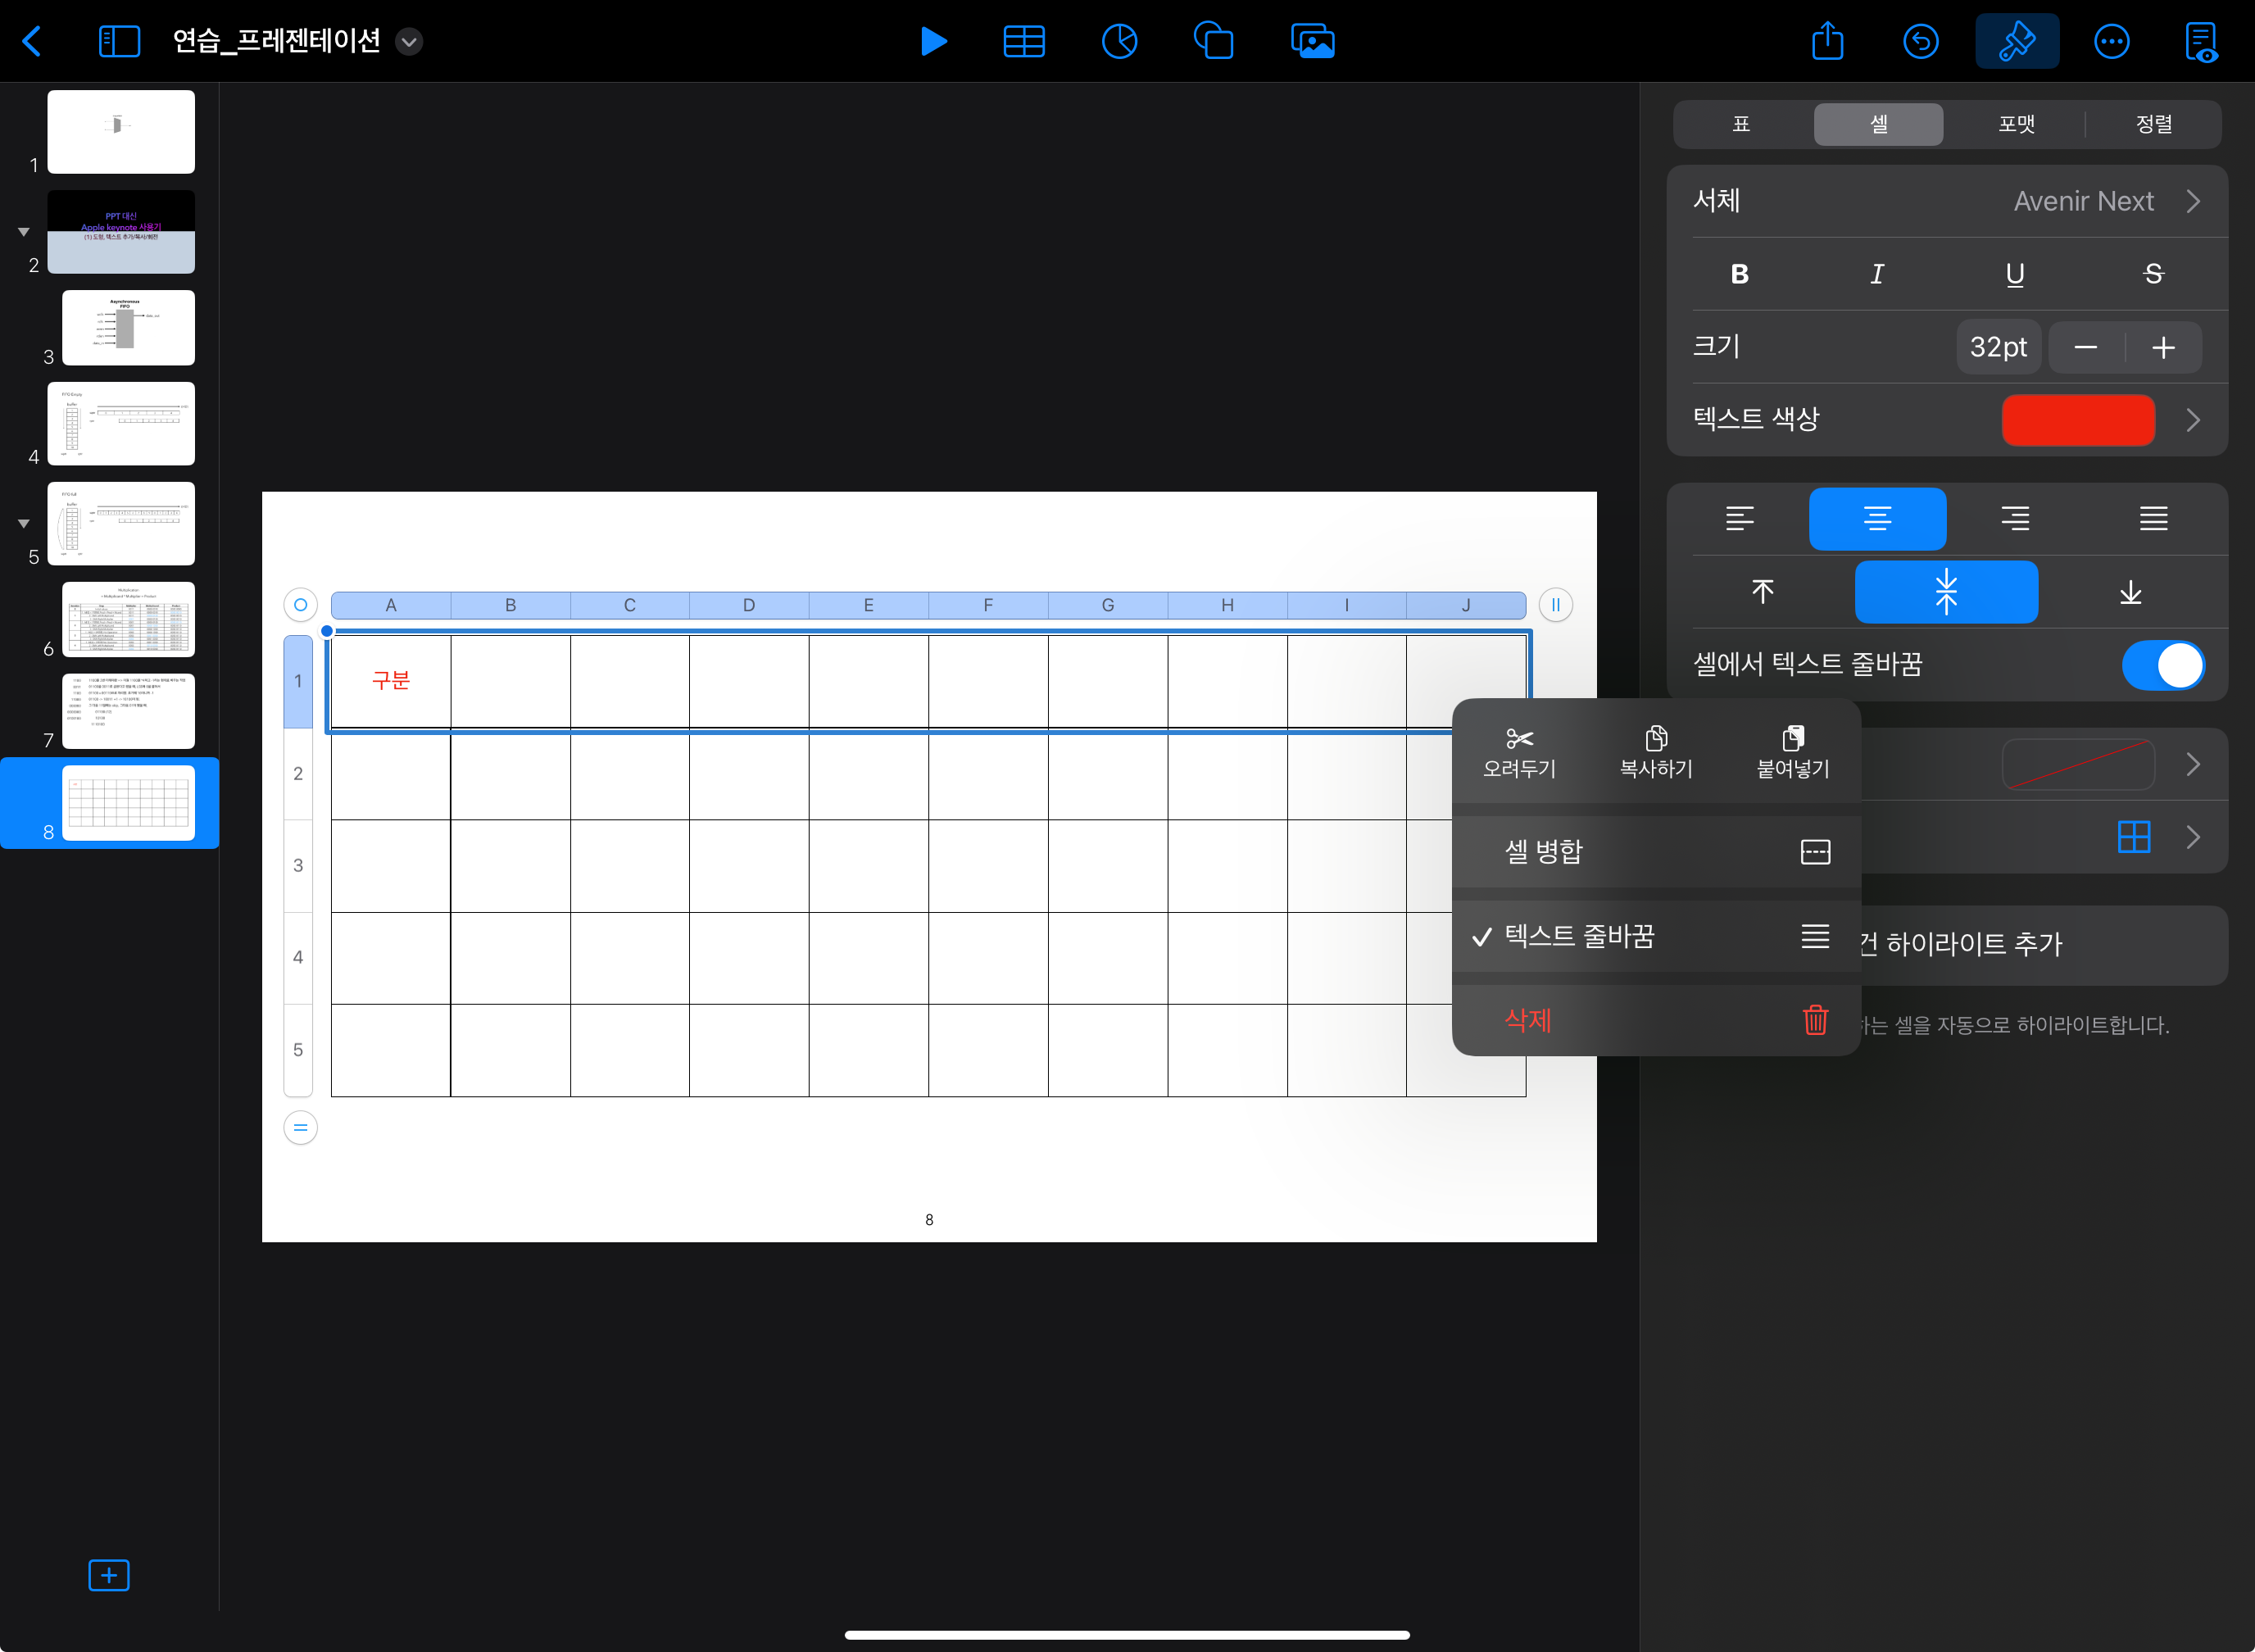Viewport: 2255px width, 1652px height.
Task: Open the media insert menu
Action: click(1312, 41)
